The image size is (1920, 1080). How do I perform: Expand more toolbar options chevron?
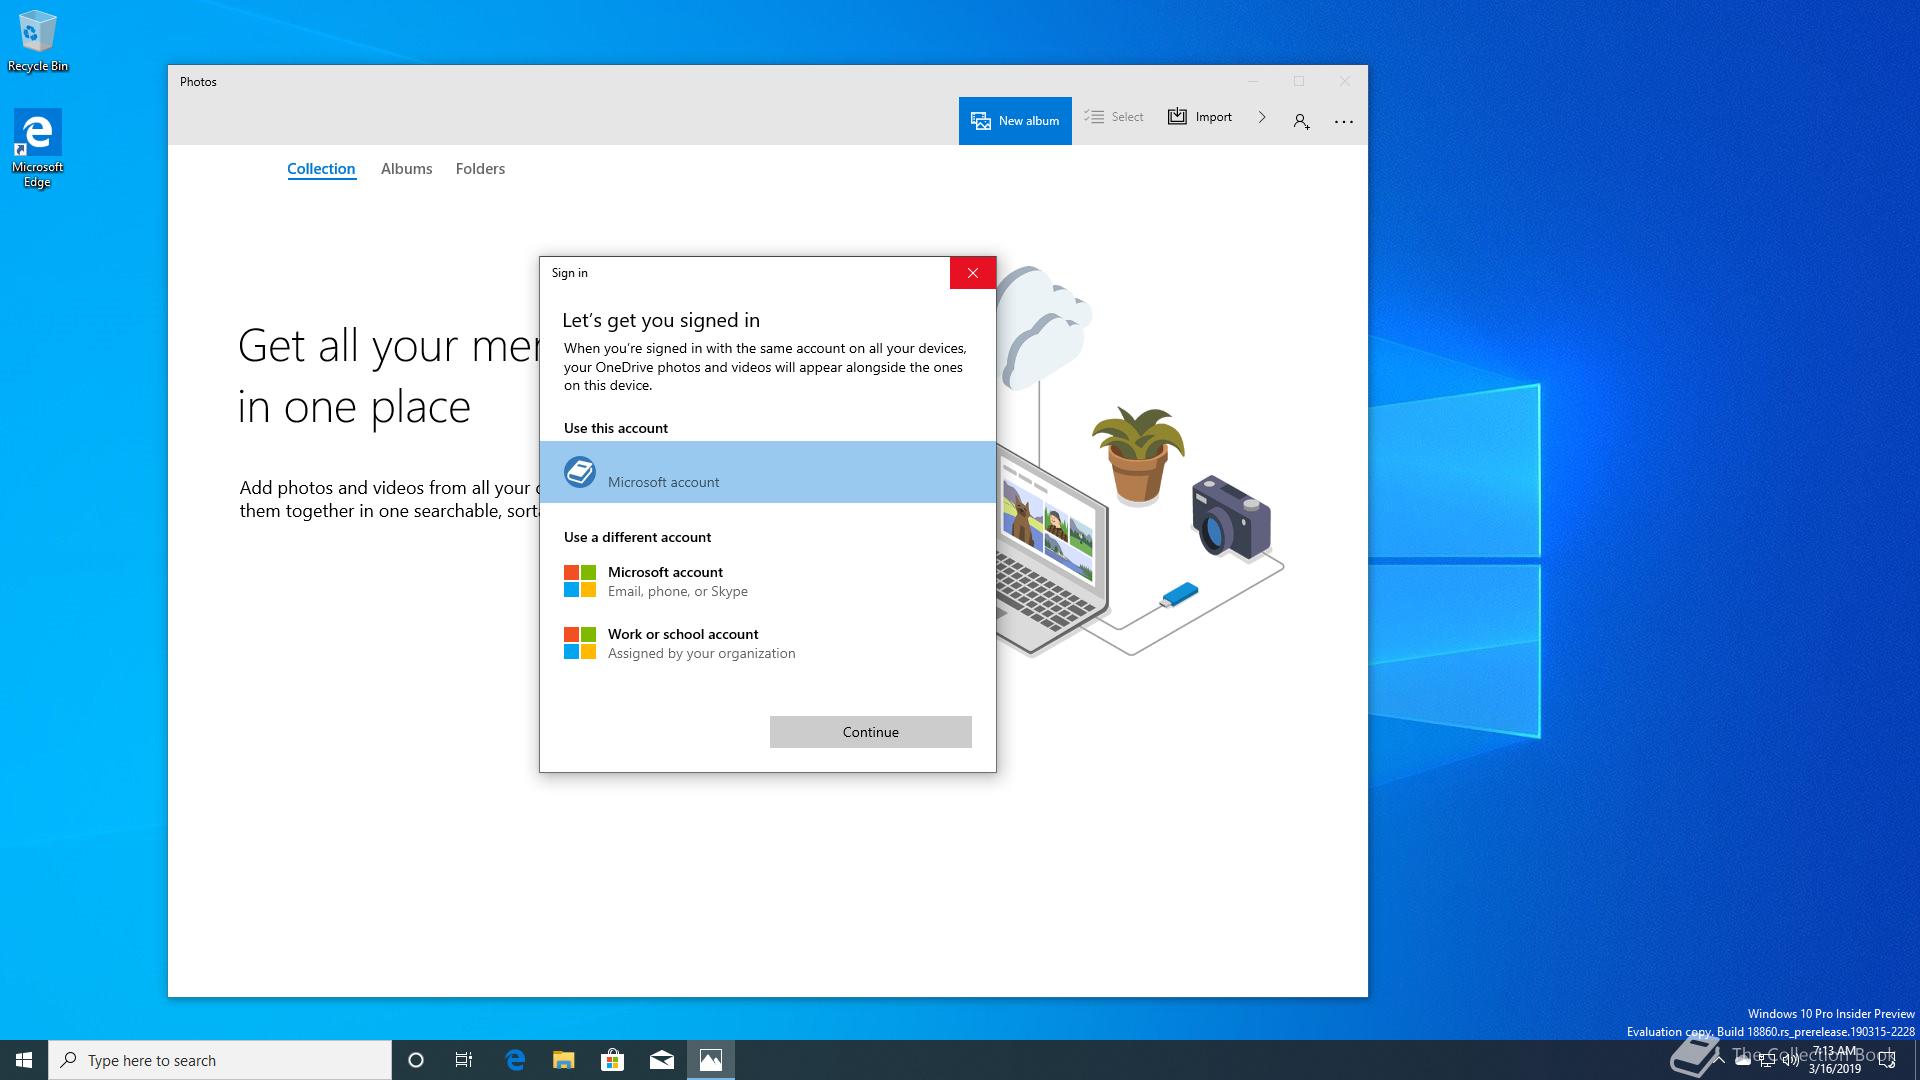(1262, 117)
